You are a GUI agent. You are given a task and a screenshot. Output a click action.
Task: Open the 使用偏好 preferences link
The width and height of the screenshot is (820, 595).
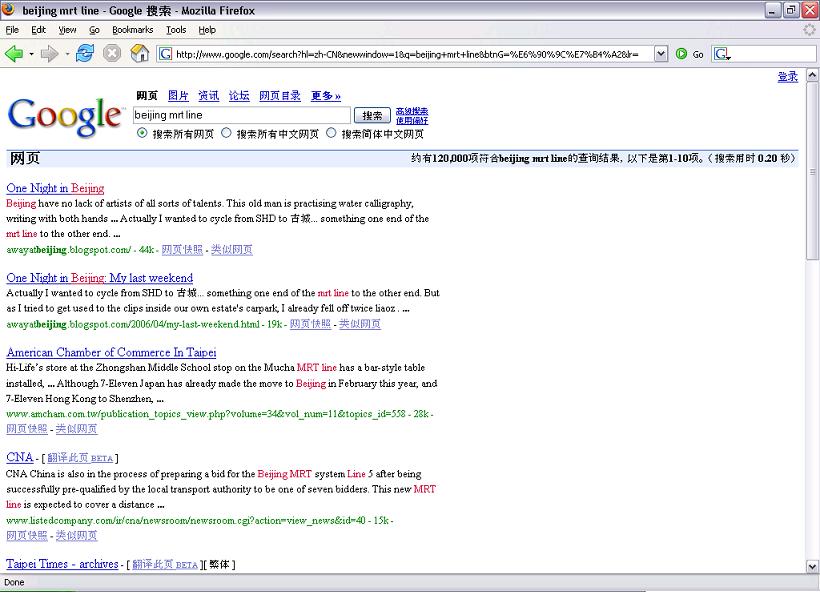point(412,120)
